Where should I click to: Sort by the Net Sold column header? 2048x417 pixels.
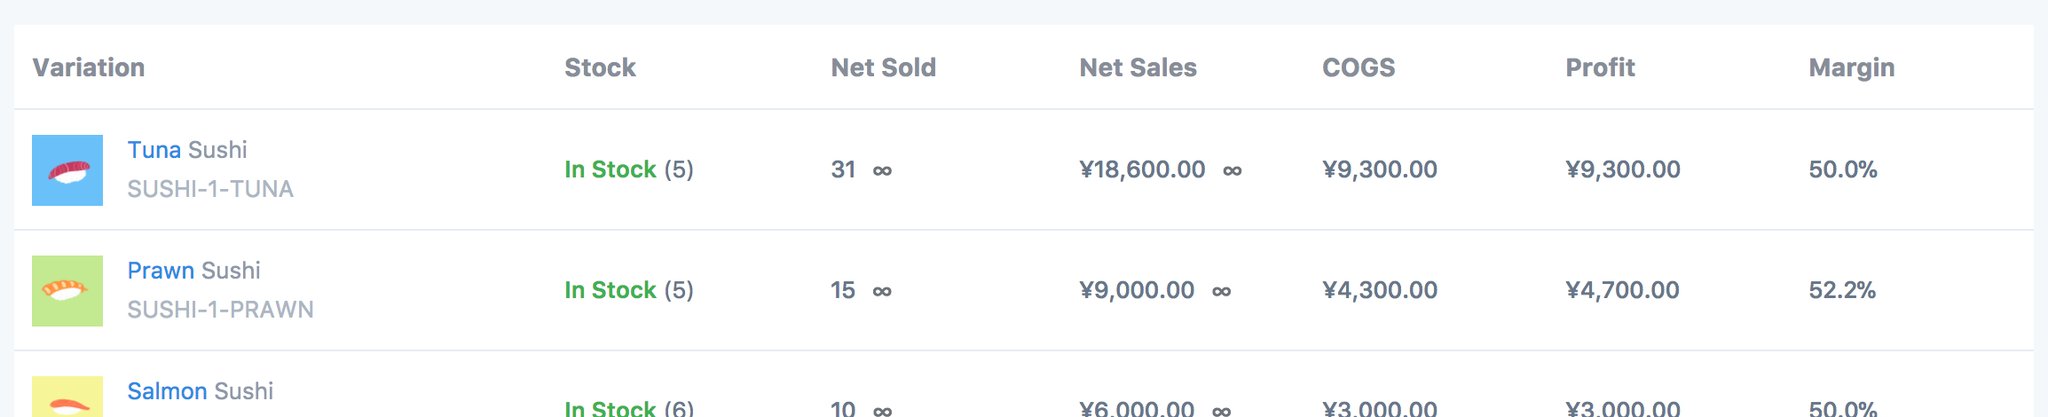(883, 67)
